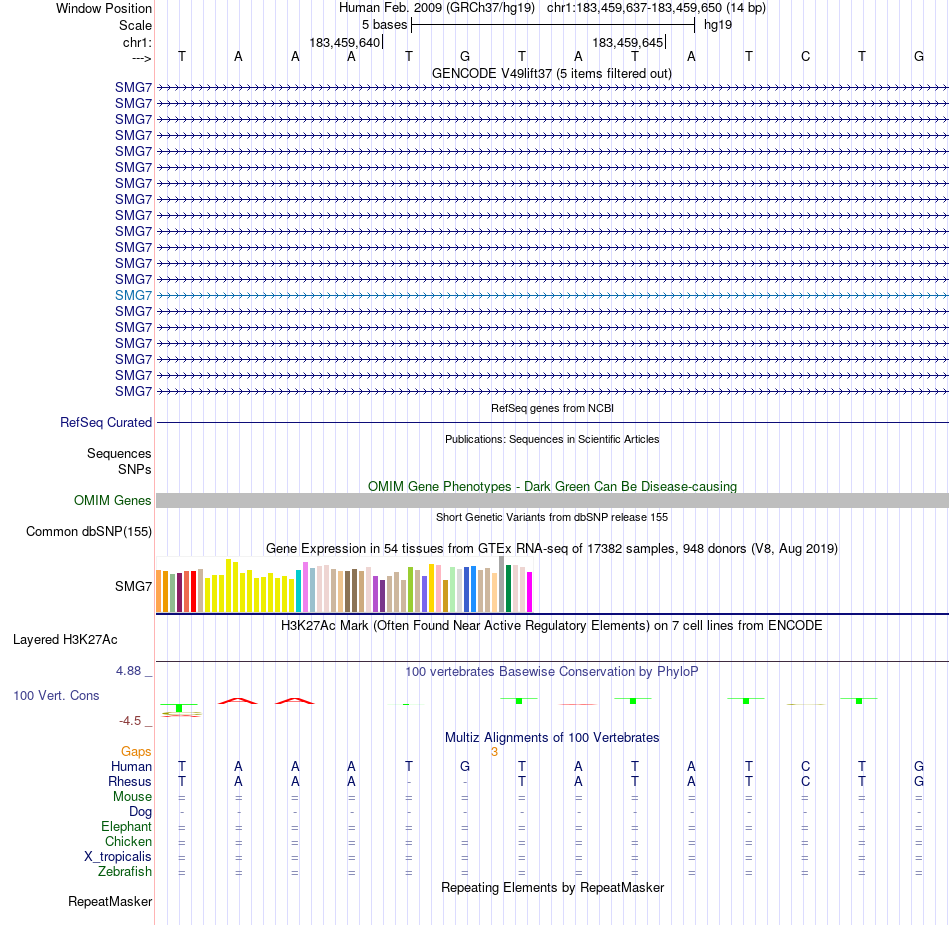Viewport: 950px width, 925px height.
Task: Click the 100 Vert. Cons label
Action: pos(56,695)
